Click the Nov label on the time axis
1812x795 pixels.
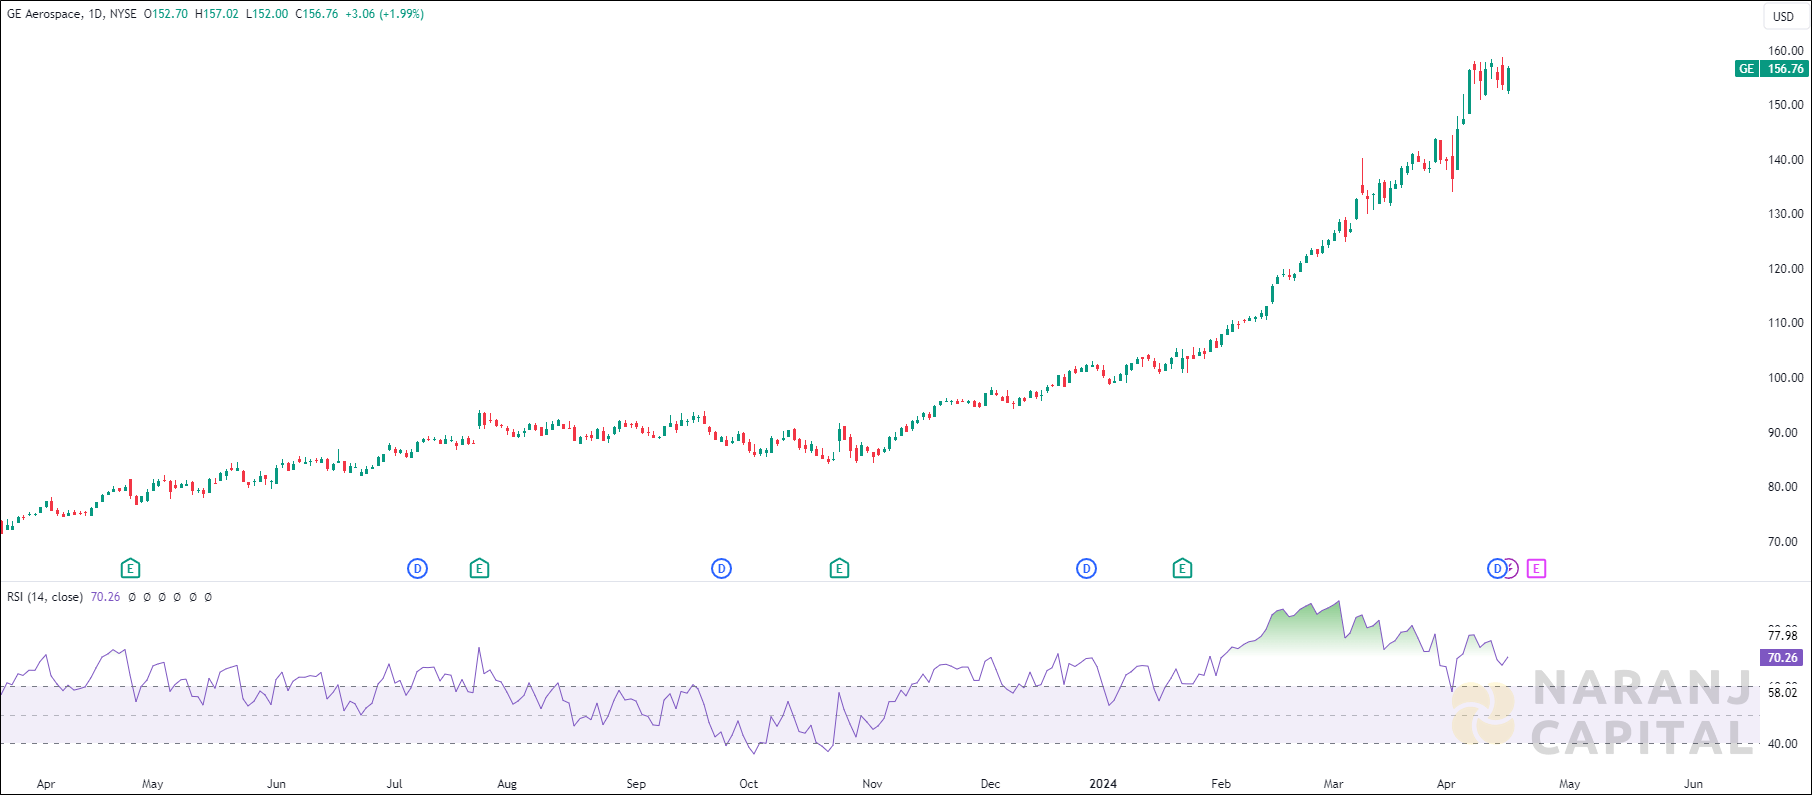[872, 784]
